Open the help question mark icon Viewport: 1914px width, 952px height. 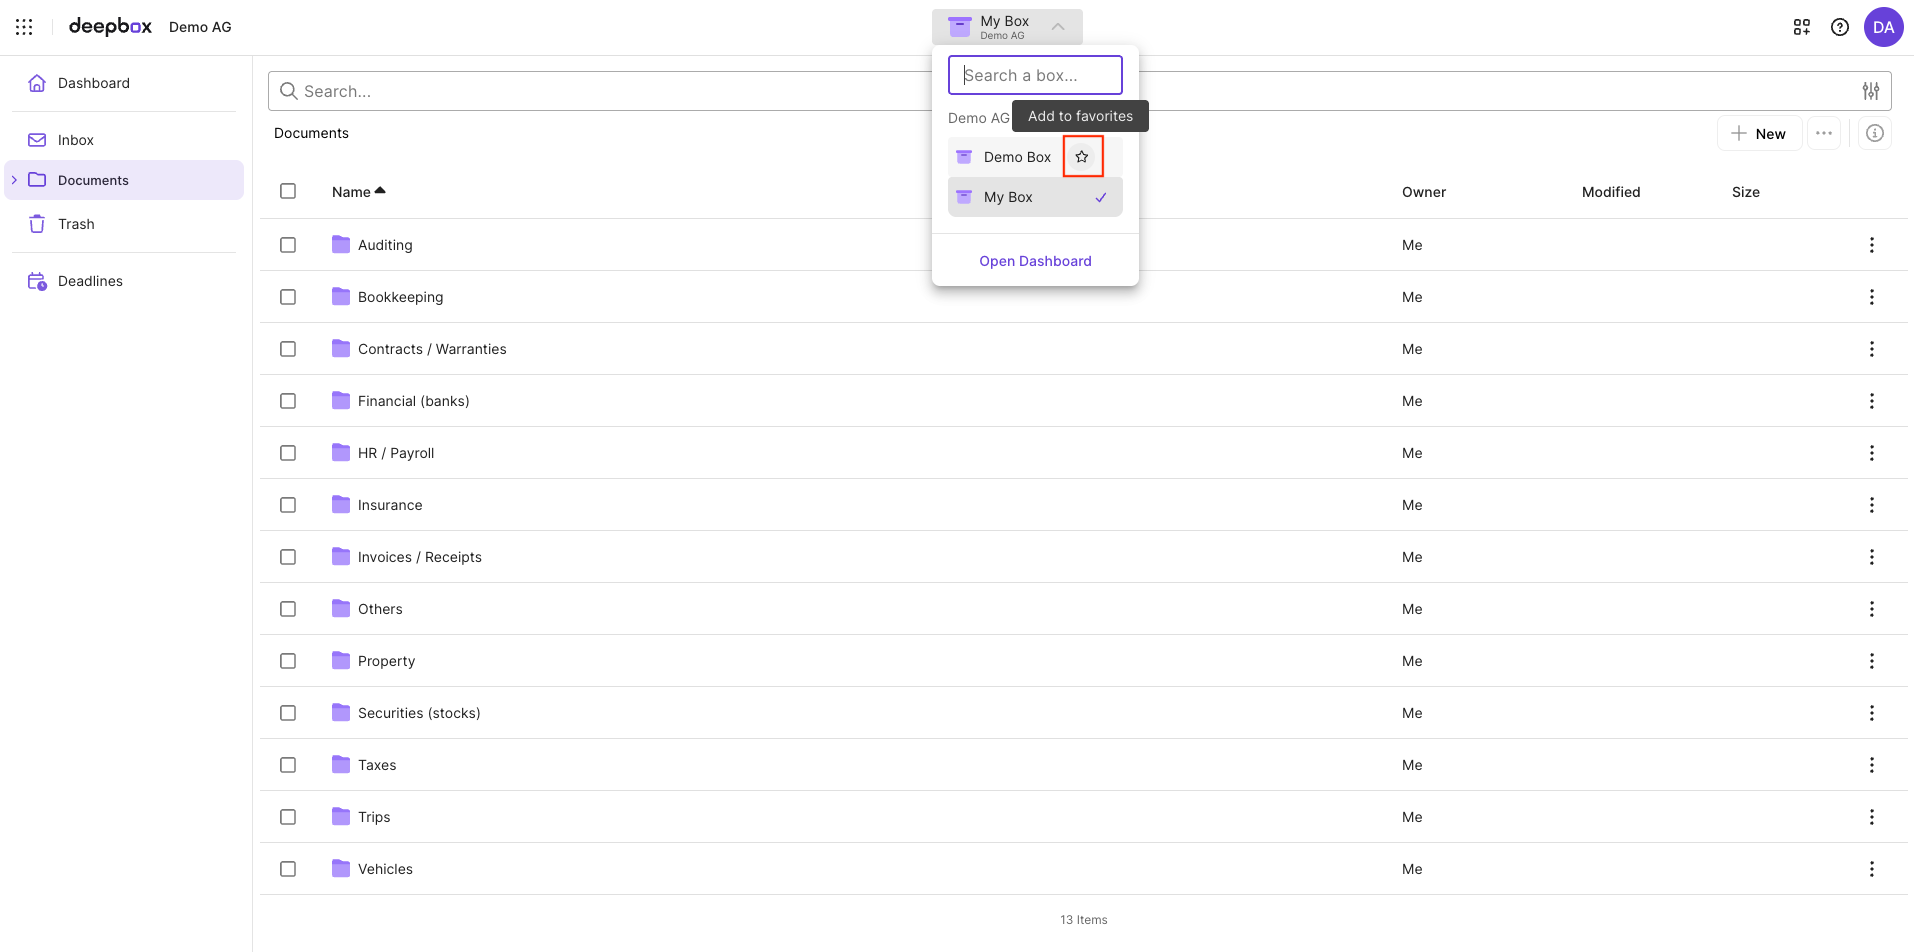point(1839,27)
